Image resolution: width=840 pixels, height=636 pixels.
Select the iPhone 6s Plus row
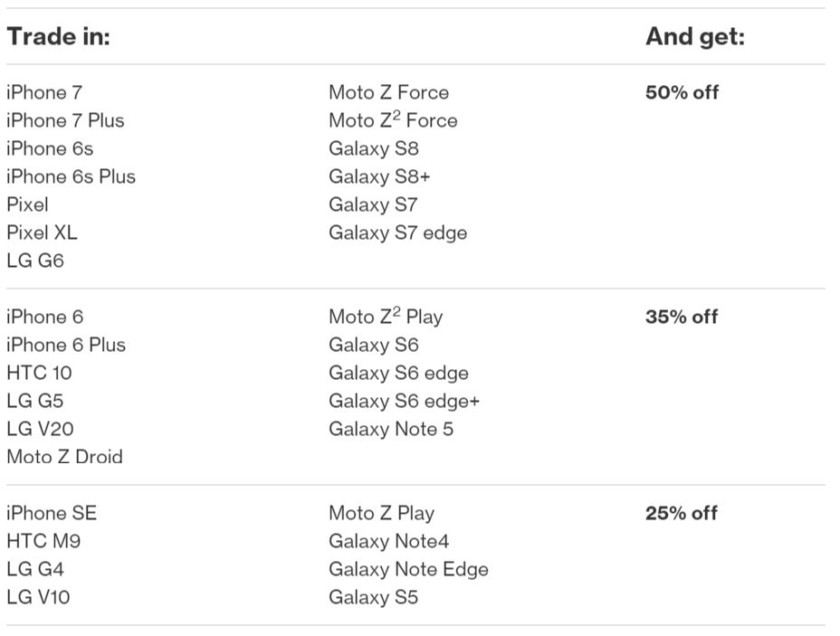pos(71,176)
